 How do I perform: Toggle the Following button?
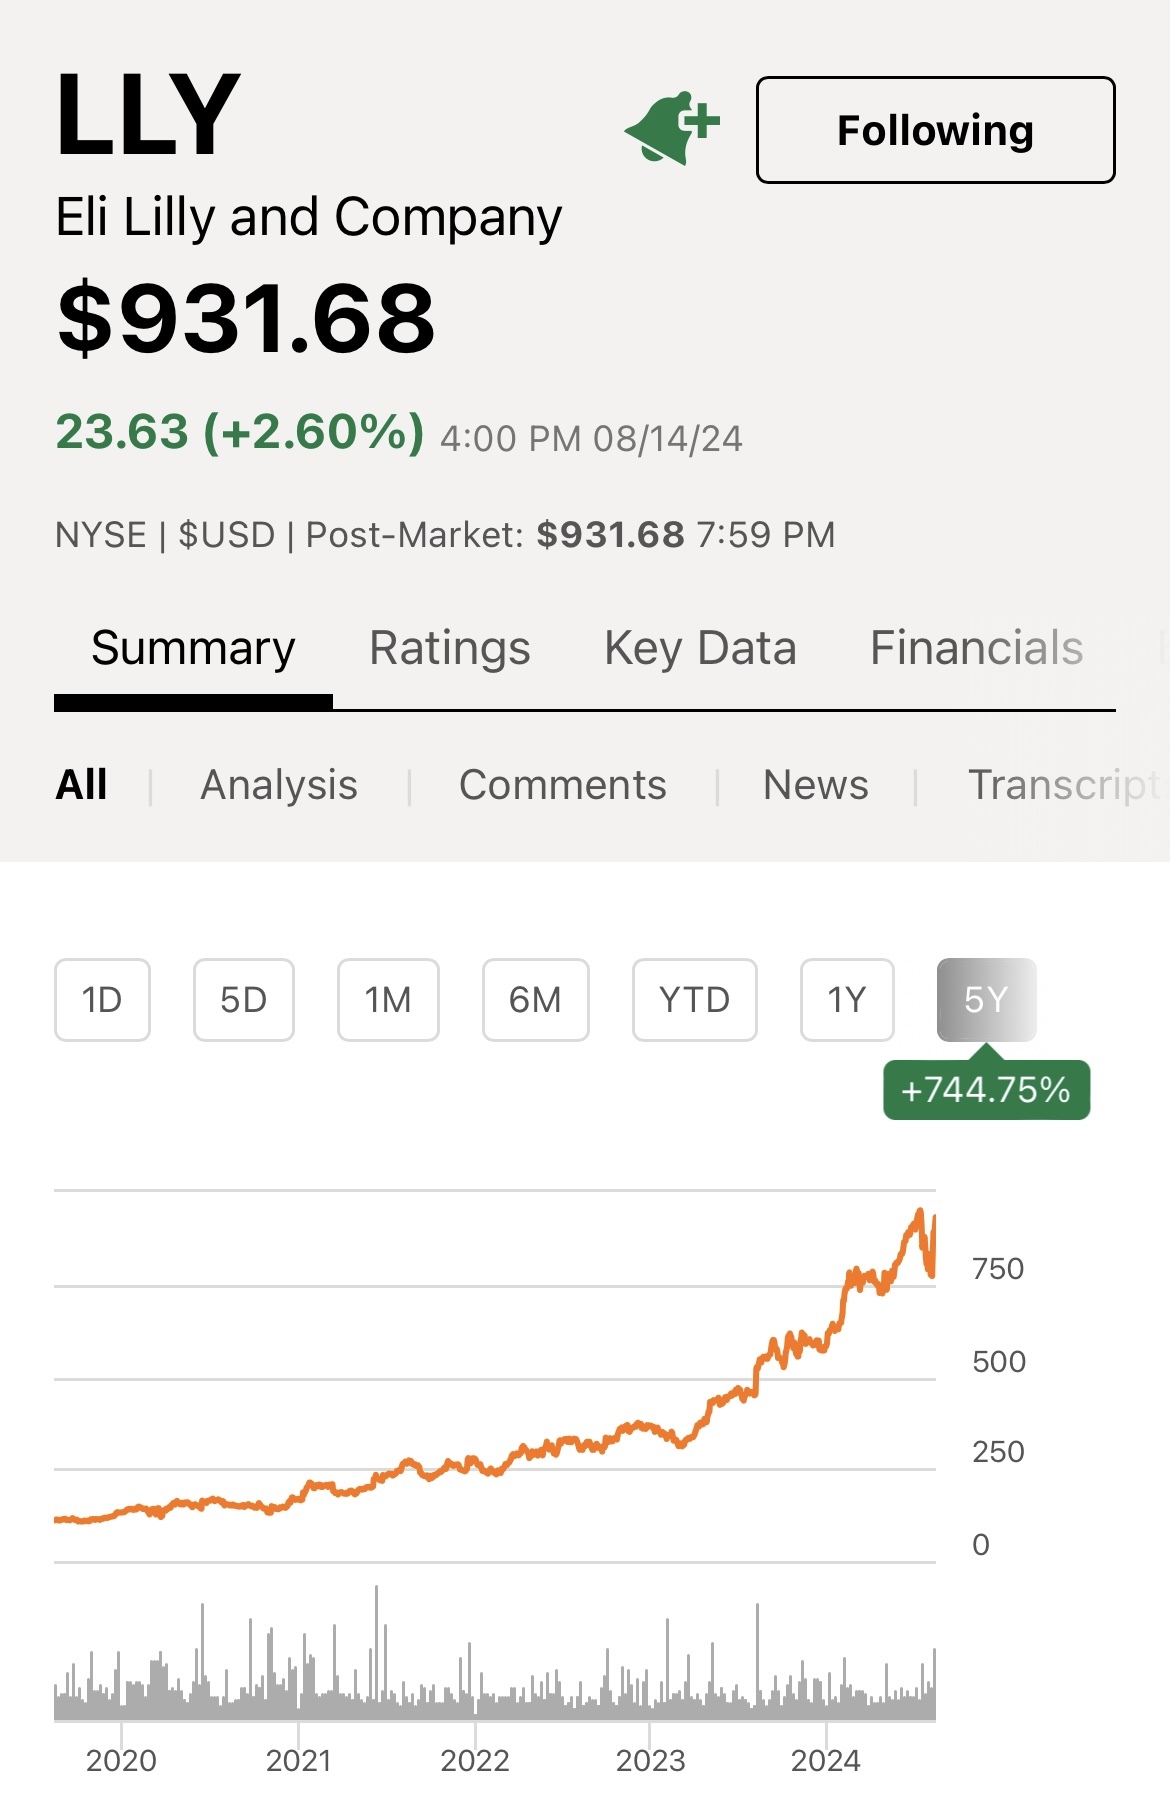pyautogui.click(x=935, y=130)
